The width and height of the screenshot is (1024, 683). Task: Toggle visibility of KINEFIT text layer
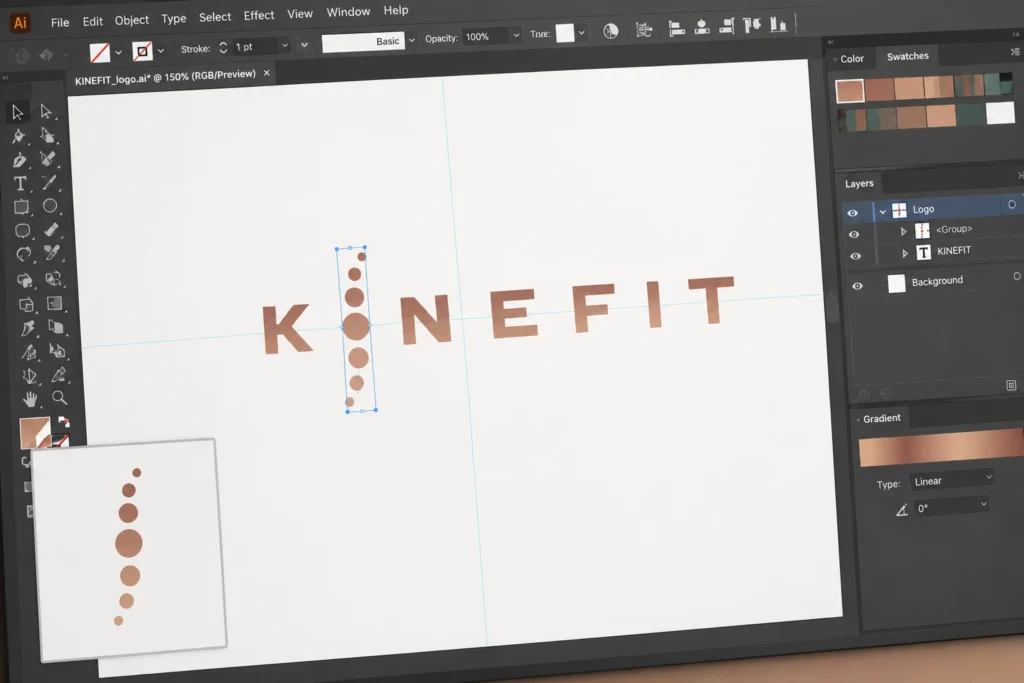[855, 256]
